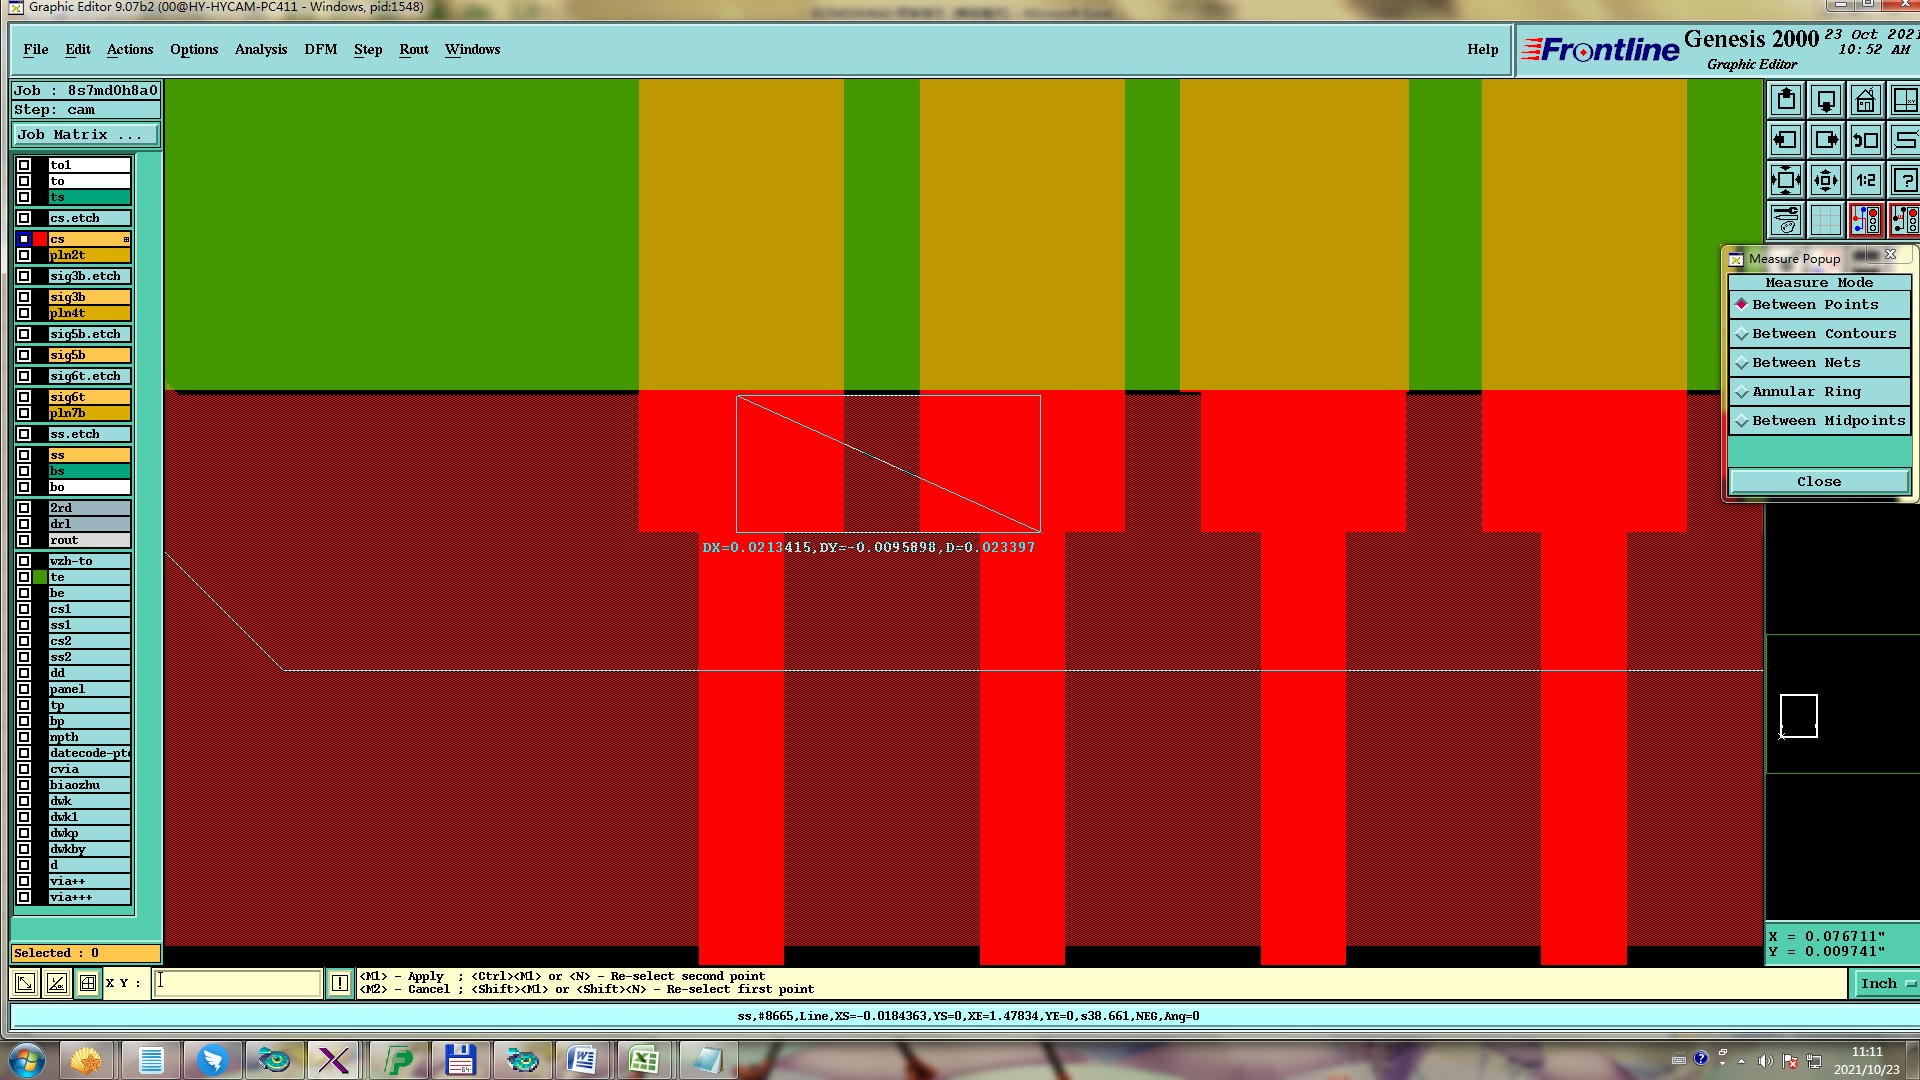Click the Help button

1482,49
